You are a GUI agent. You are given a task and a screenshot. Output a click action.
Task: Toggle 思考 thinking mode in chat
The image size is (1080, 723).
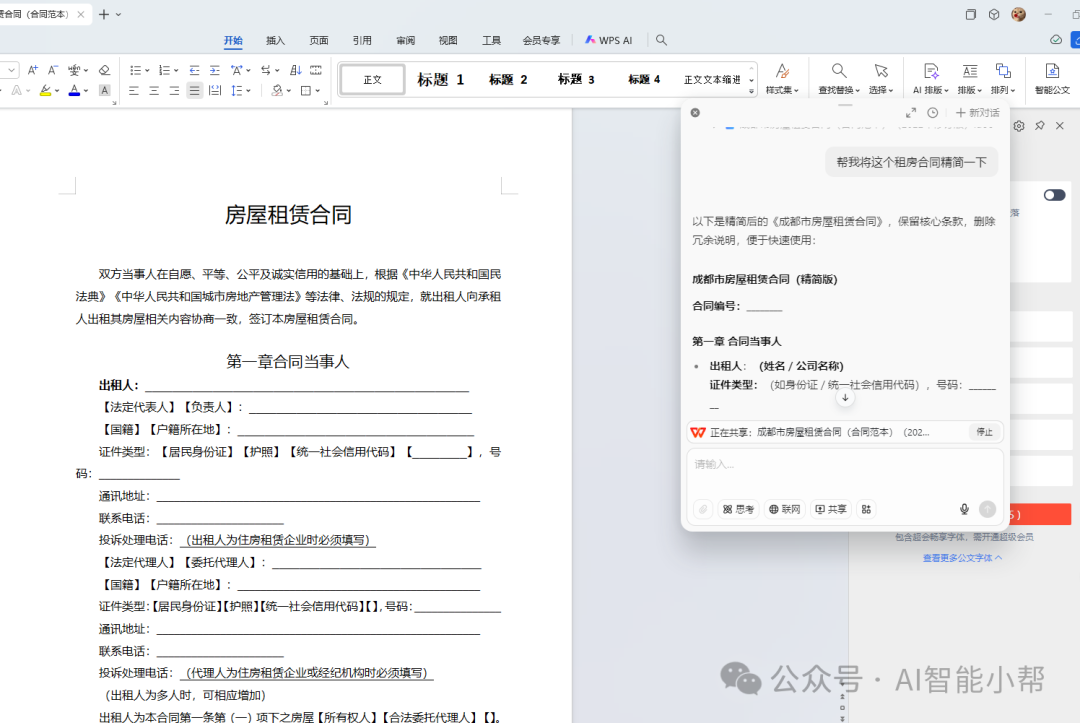[738, 510]
